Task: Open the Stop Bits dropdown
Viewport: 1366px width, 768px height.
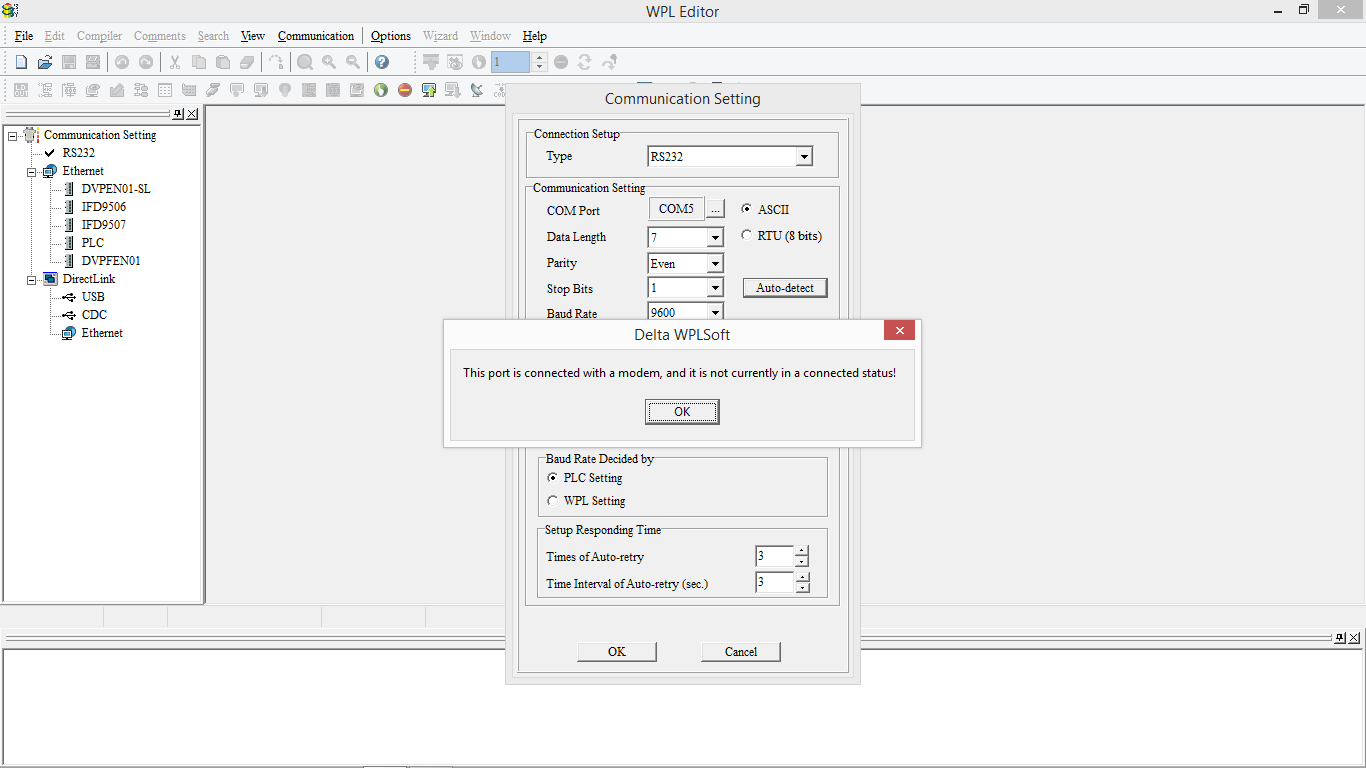Action: [x=715, y=288]
